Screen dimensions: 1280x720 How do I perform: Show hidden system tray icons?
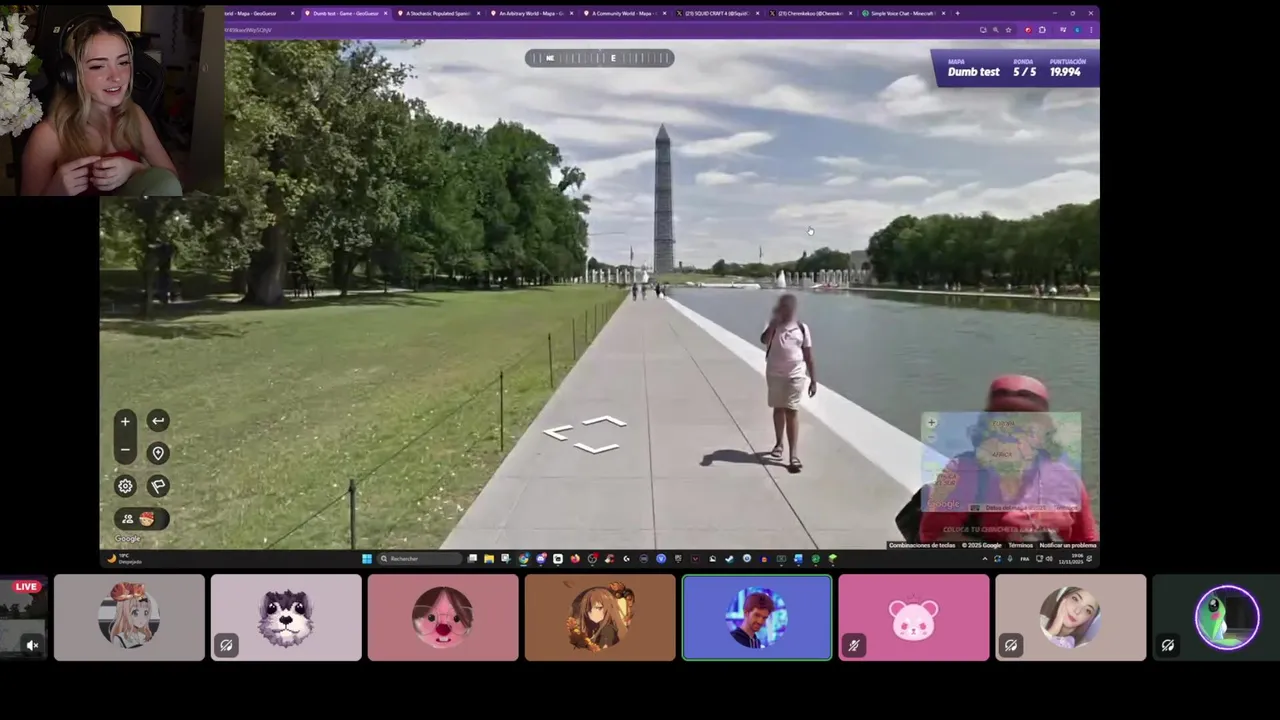(x=985, y=558)
